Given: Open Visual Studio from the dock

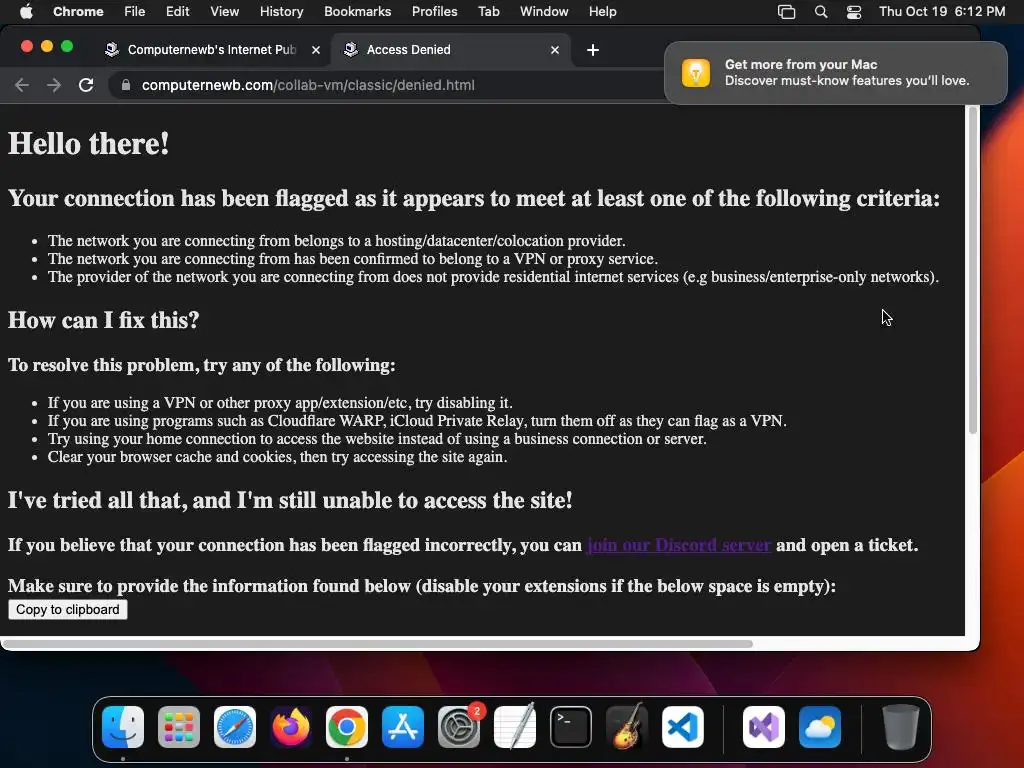Looking at the screenshot, I should tap(763, 727).
